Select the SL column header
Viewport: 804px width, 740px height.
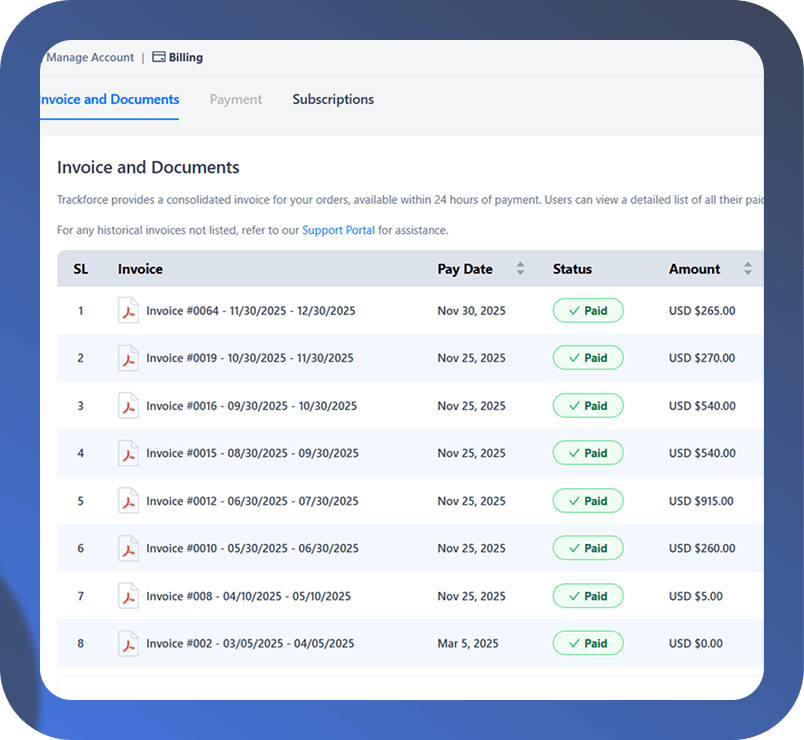click(x=81, y=269)
